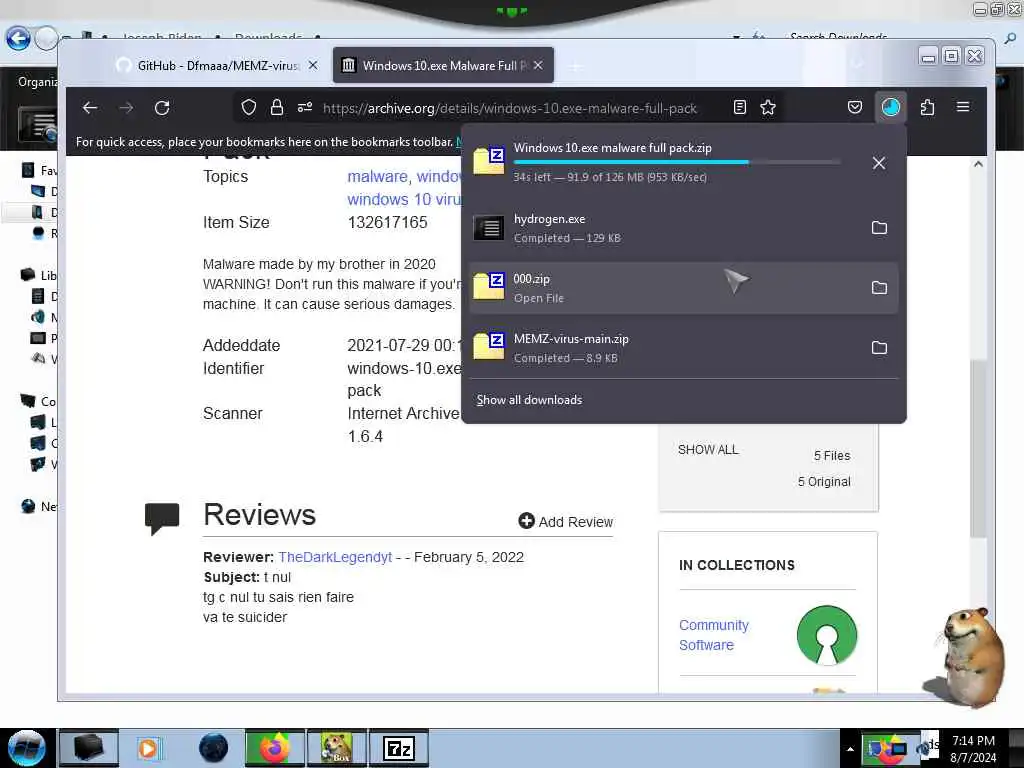1024x768 pixels.
Task: Click the 5 Files count text
Action: pyautogui.click(x=831, y=455)
